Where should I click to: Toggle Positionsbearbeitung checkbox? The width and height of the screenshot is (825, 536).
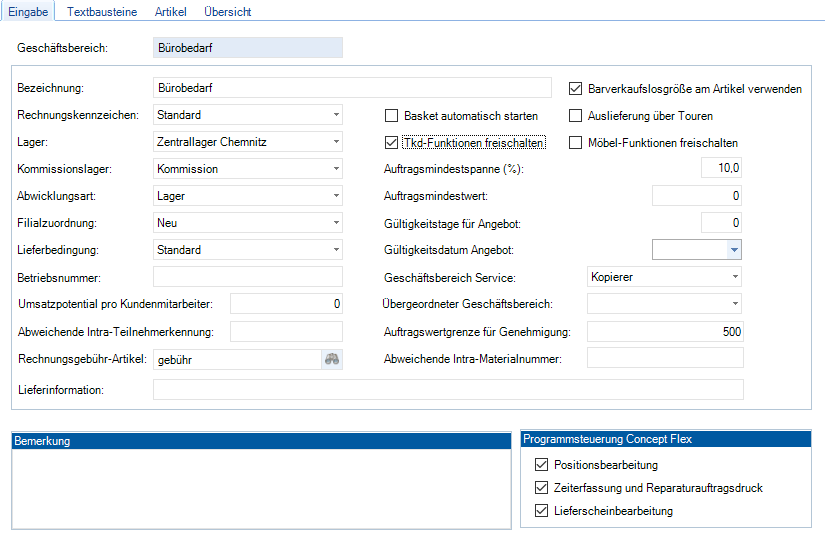(x=542, y=465)
